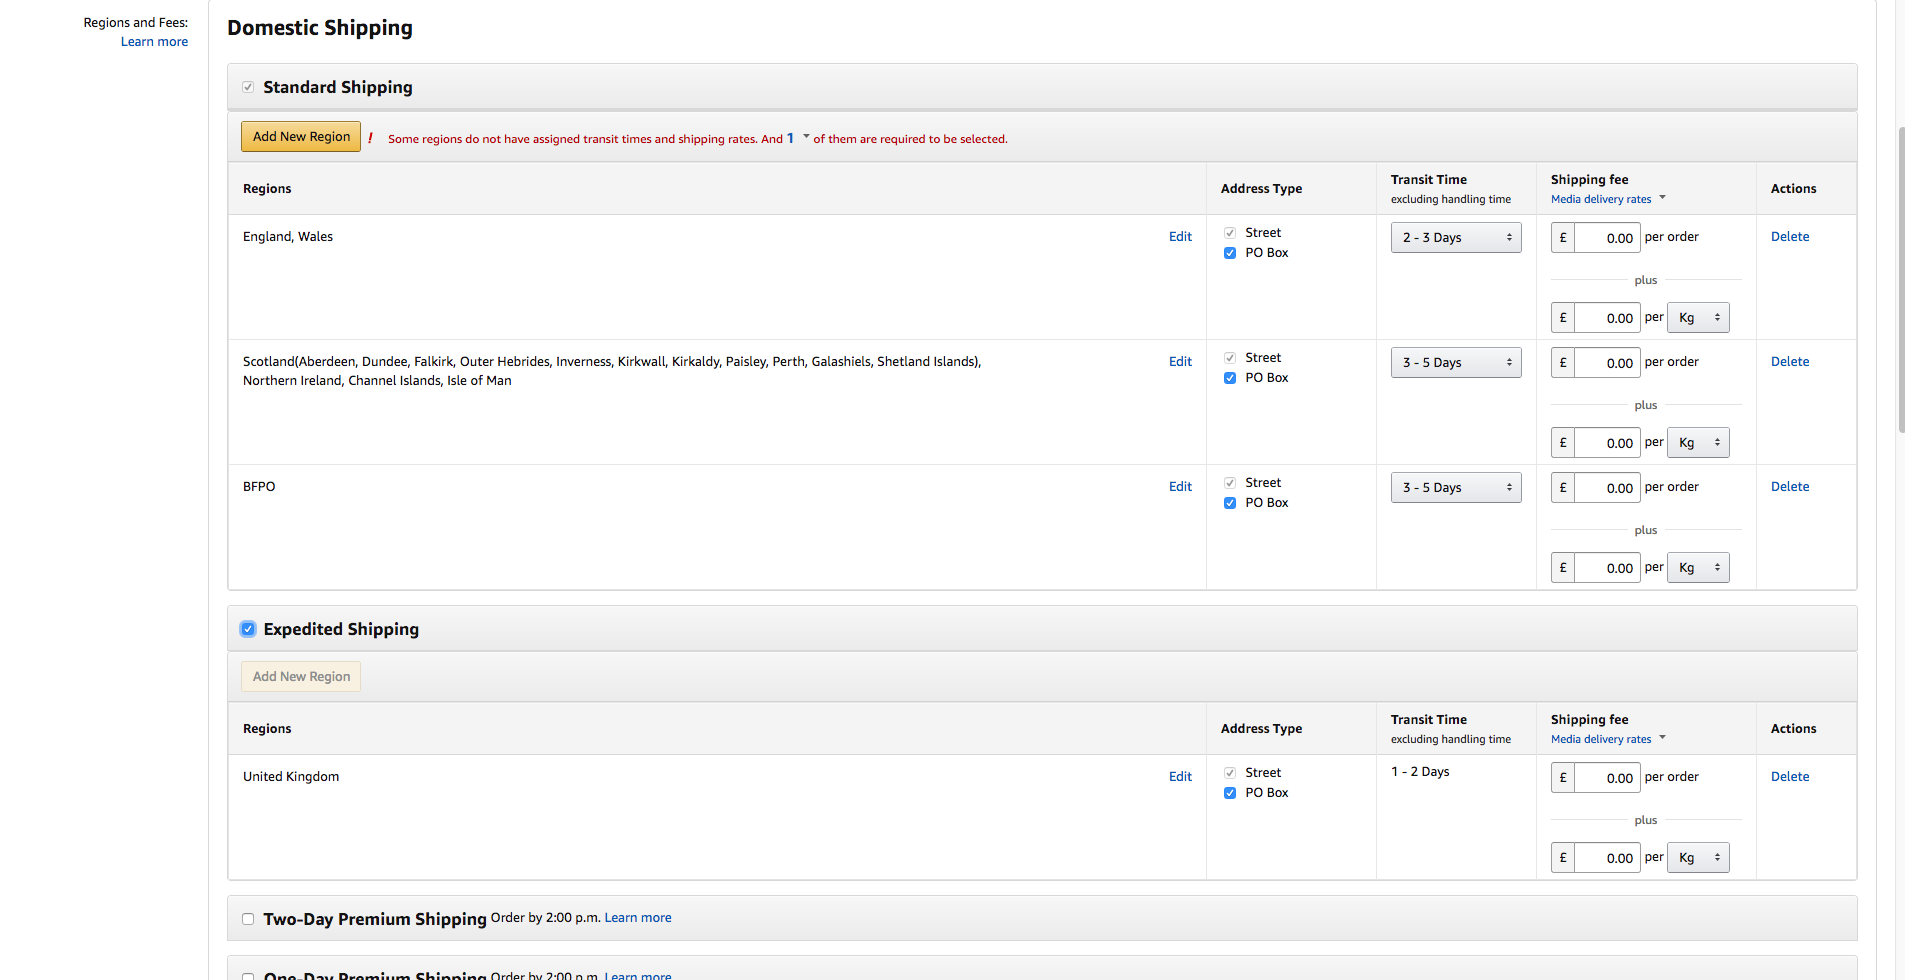
Task: Click the United Kingdom region name
Action: pyautogui.click(x=291, y=777)
